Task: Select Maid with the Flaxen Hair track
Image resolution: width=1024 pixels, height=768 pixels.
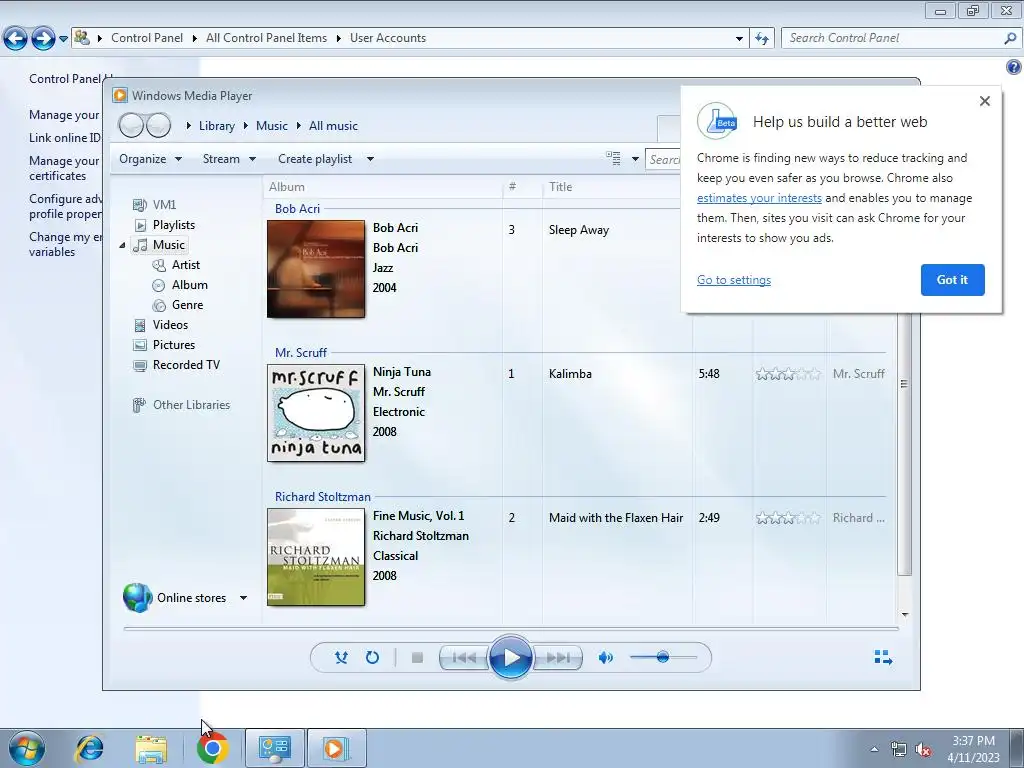Action: click(x=616, y=518)
